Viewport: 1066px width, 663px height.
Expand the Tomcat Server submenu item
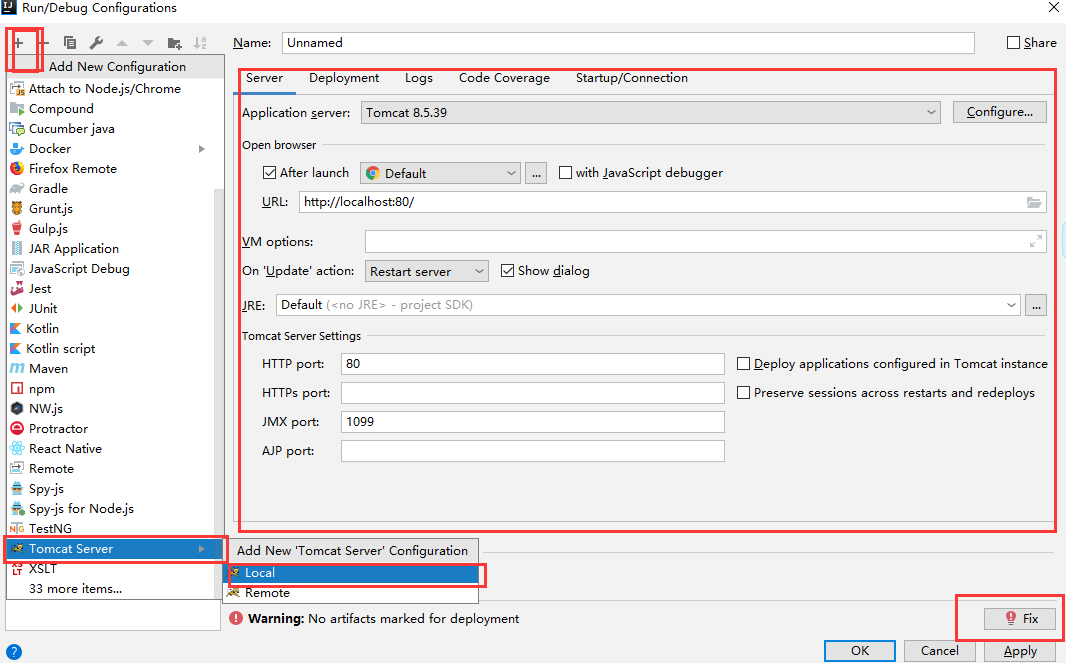tap(114, 549)
